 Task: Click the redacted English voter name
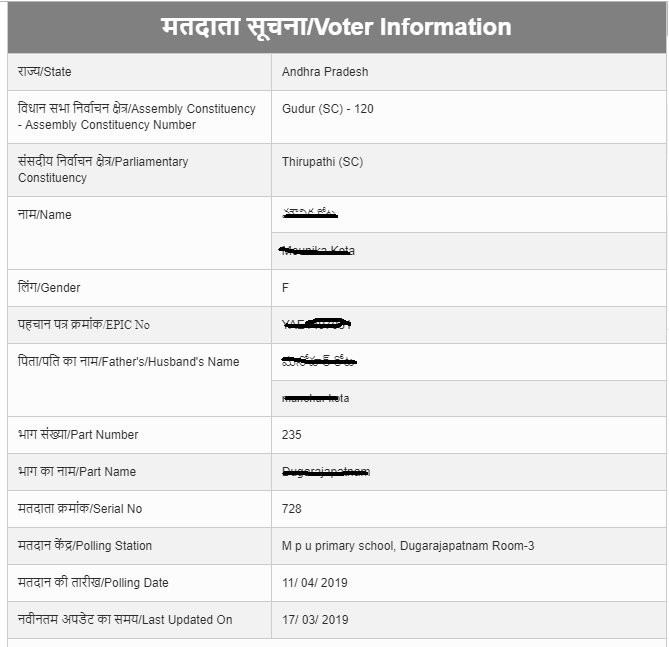[x=317, y=251]
